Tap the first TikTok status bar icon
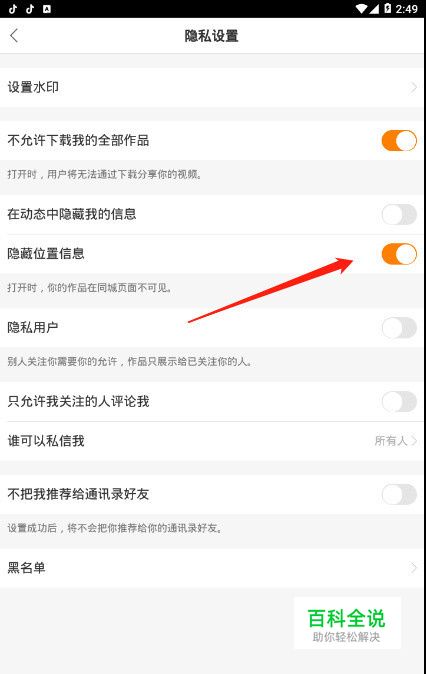426x674 pixels. point(13,9)
